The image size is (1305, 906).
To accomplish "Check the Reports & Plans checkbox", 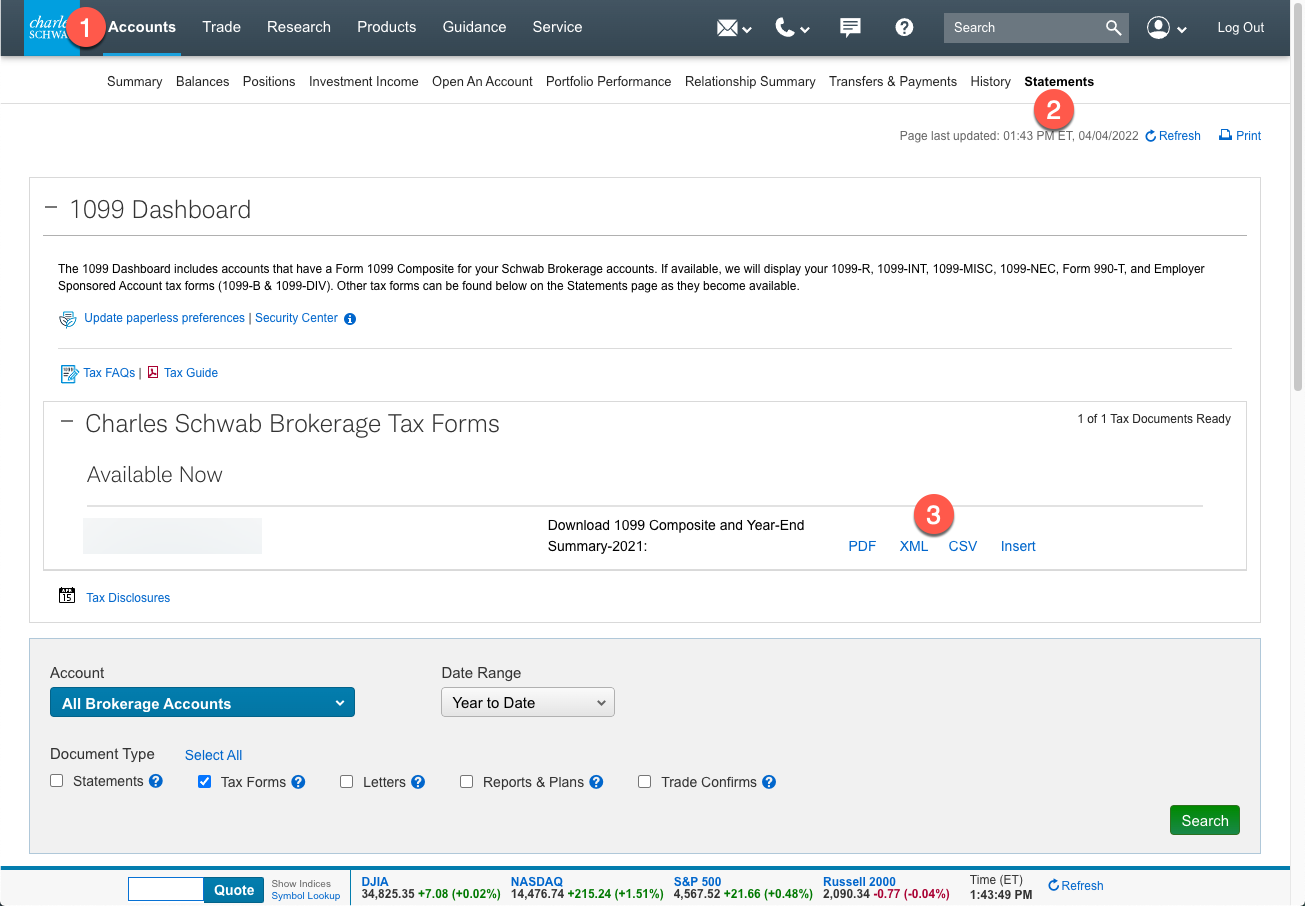I will pyautogui.click(x=466, y=782).
